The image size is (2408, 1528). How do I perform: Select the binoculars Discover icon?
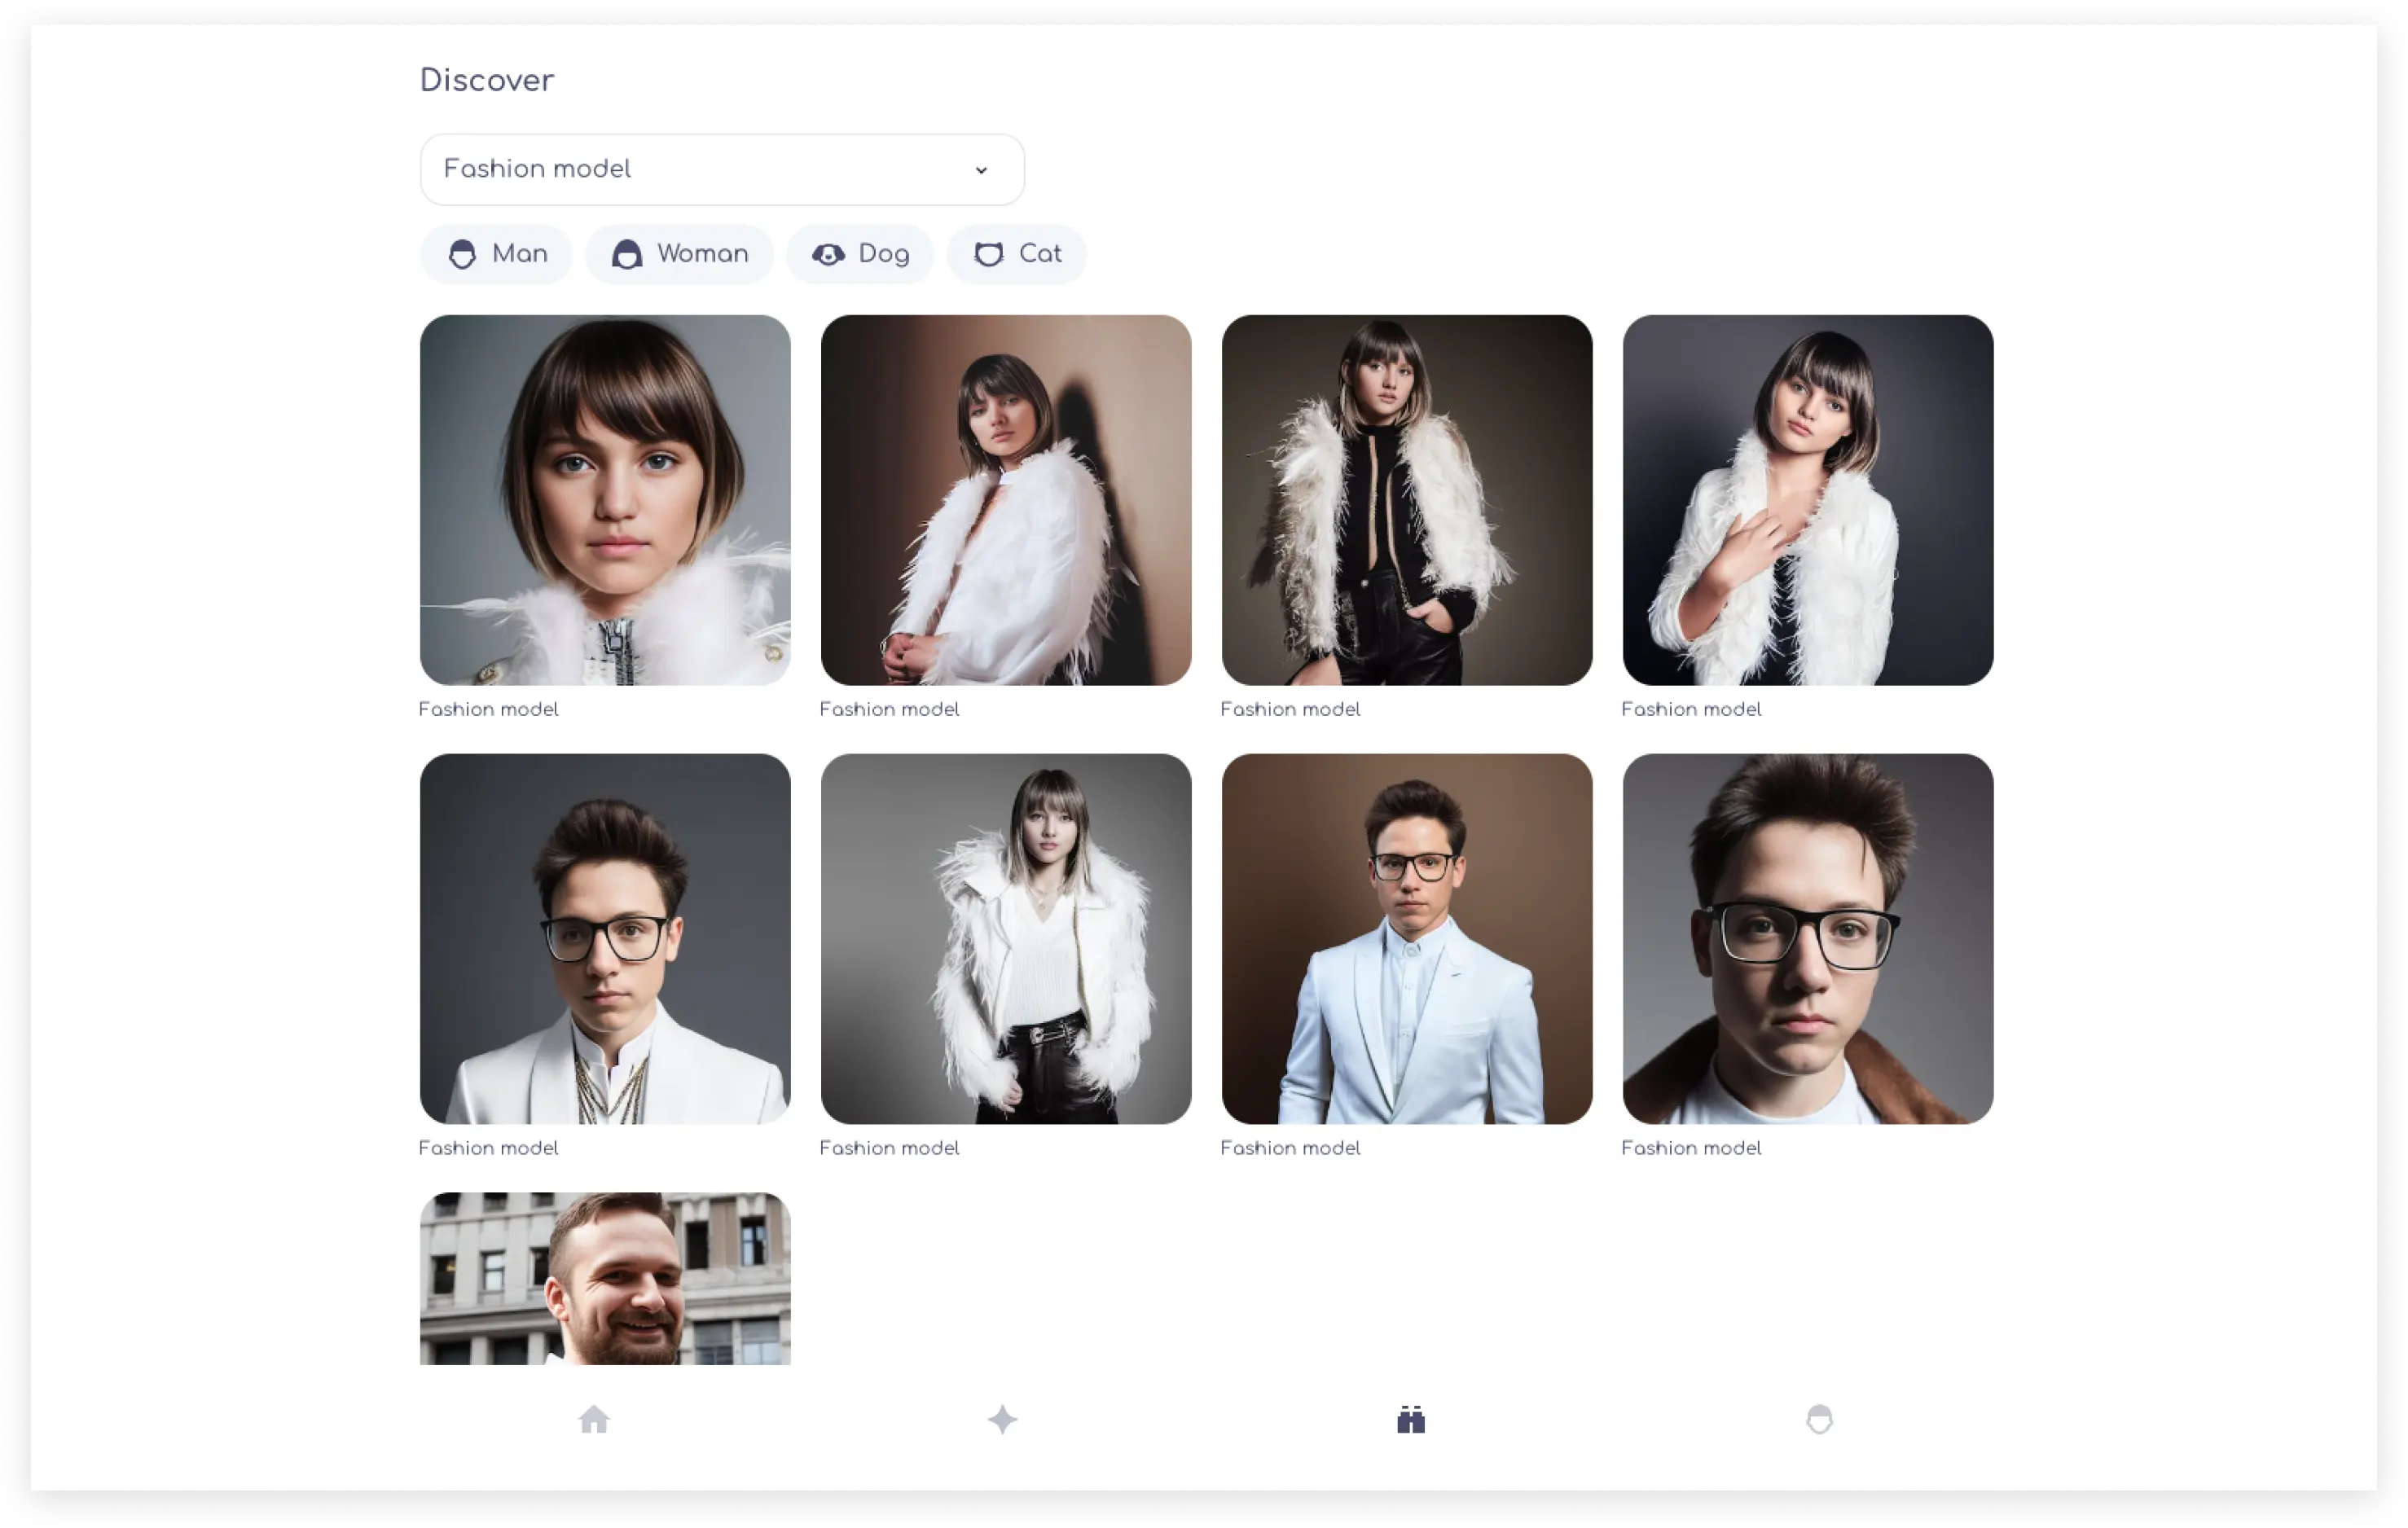click(1410, 1419)
